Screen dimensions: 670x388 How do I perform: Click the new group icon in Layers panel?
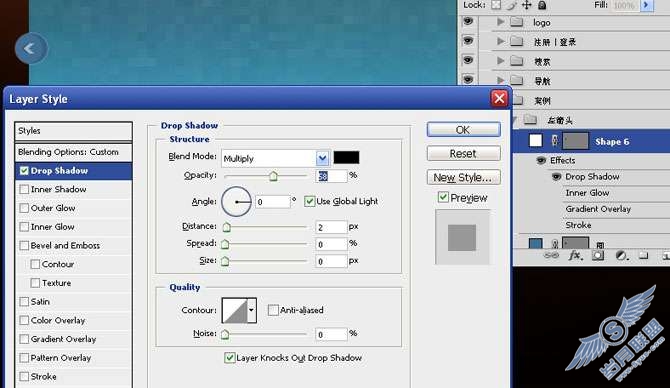(x=643, y=256)
